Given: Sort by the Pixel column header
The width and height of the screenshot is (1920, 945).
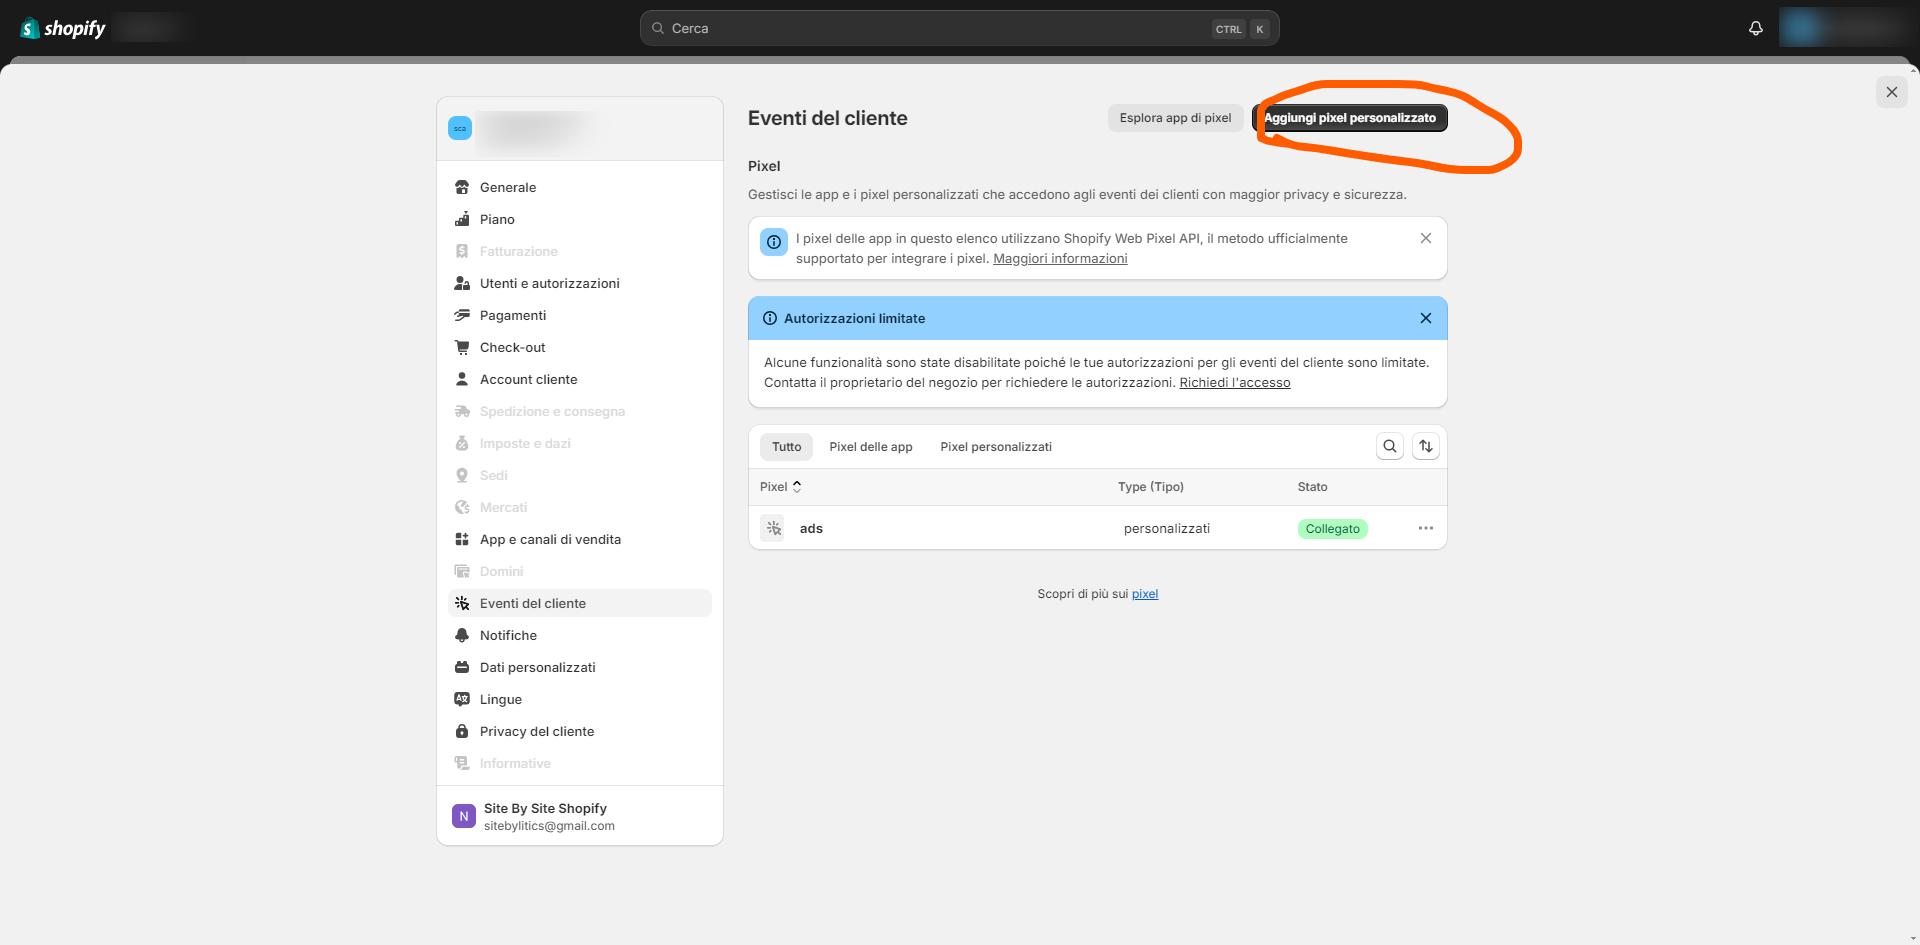Looking at the screenshot, I should (780, 487).
